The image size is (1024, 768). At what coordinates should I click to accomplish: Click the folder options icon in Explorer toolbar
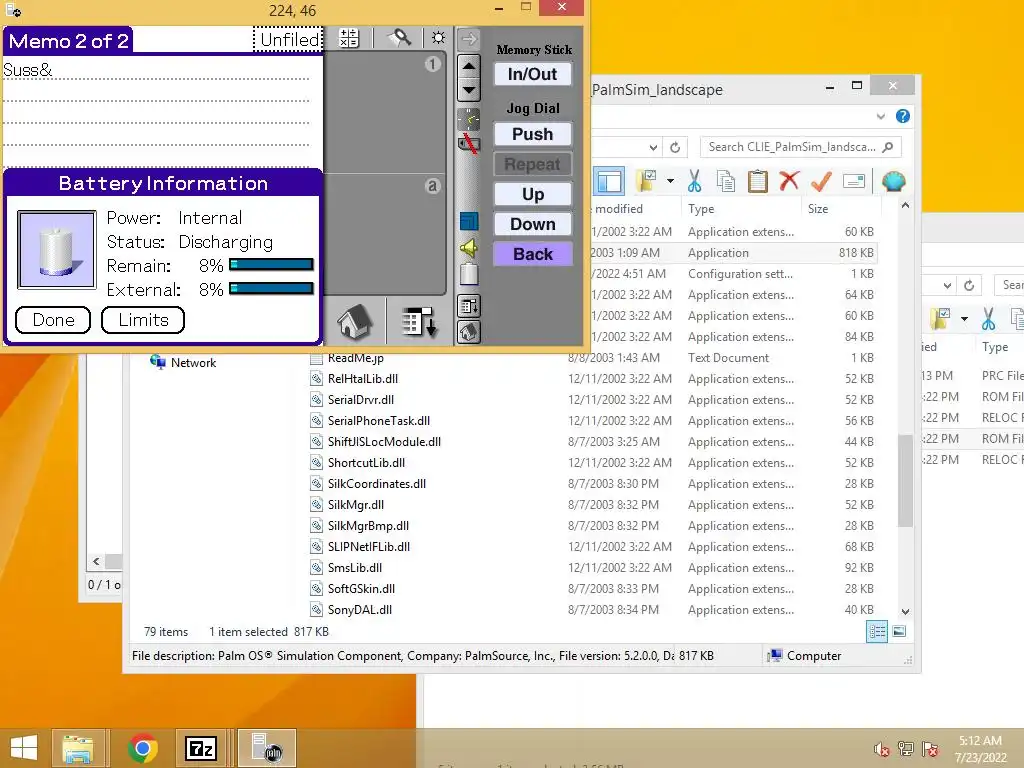pos(647,181)
